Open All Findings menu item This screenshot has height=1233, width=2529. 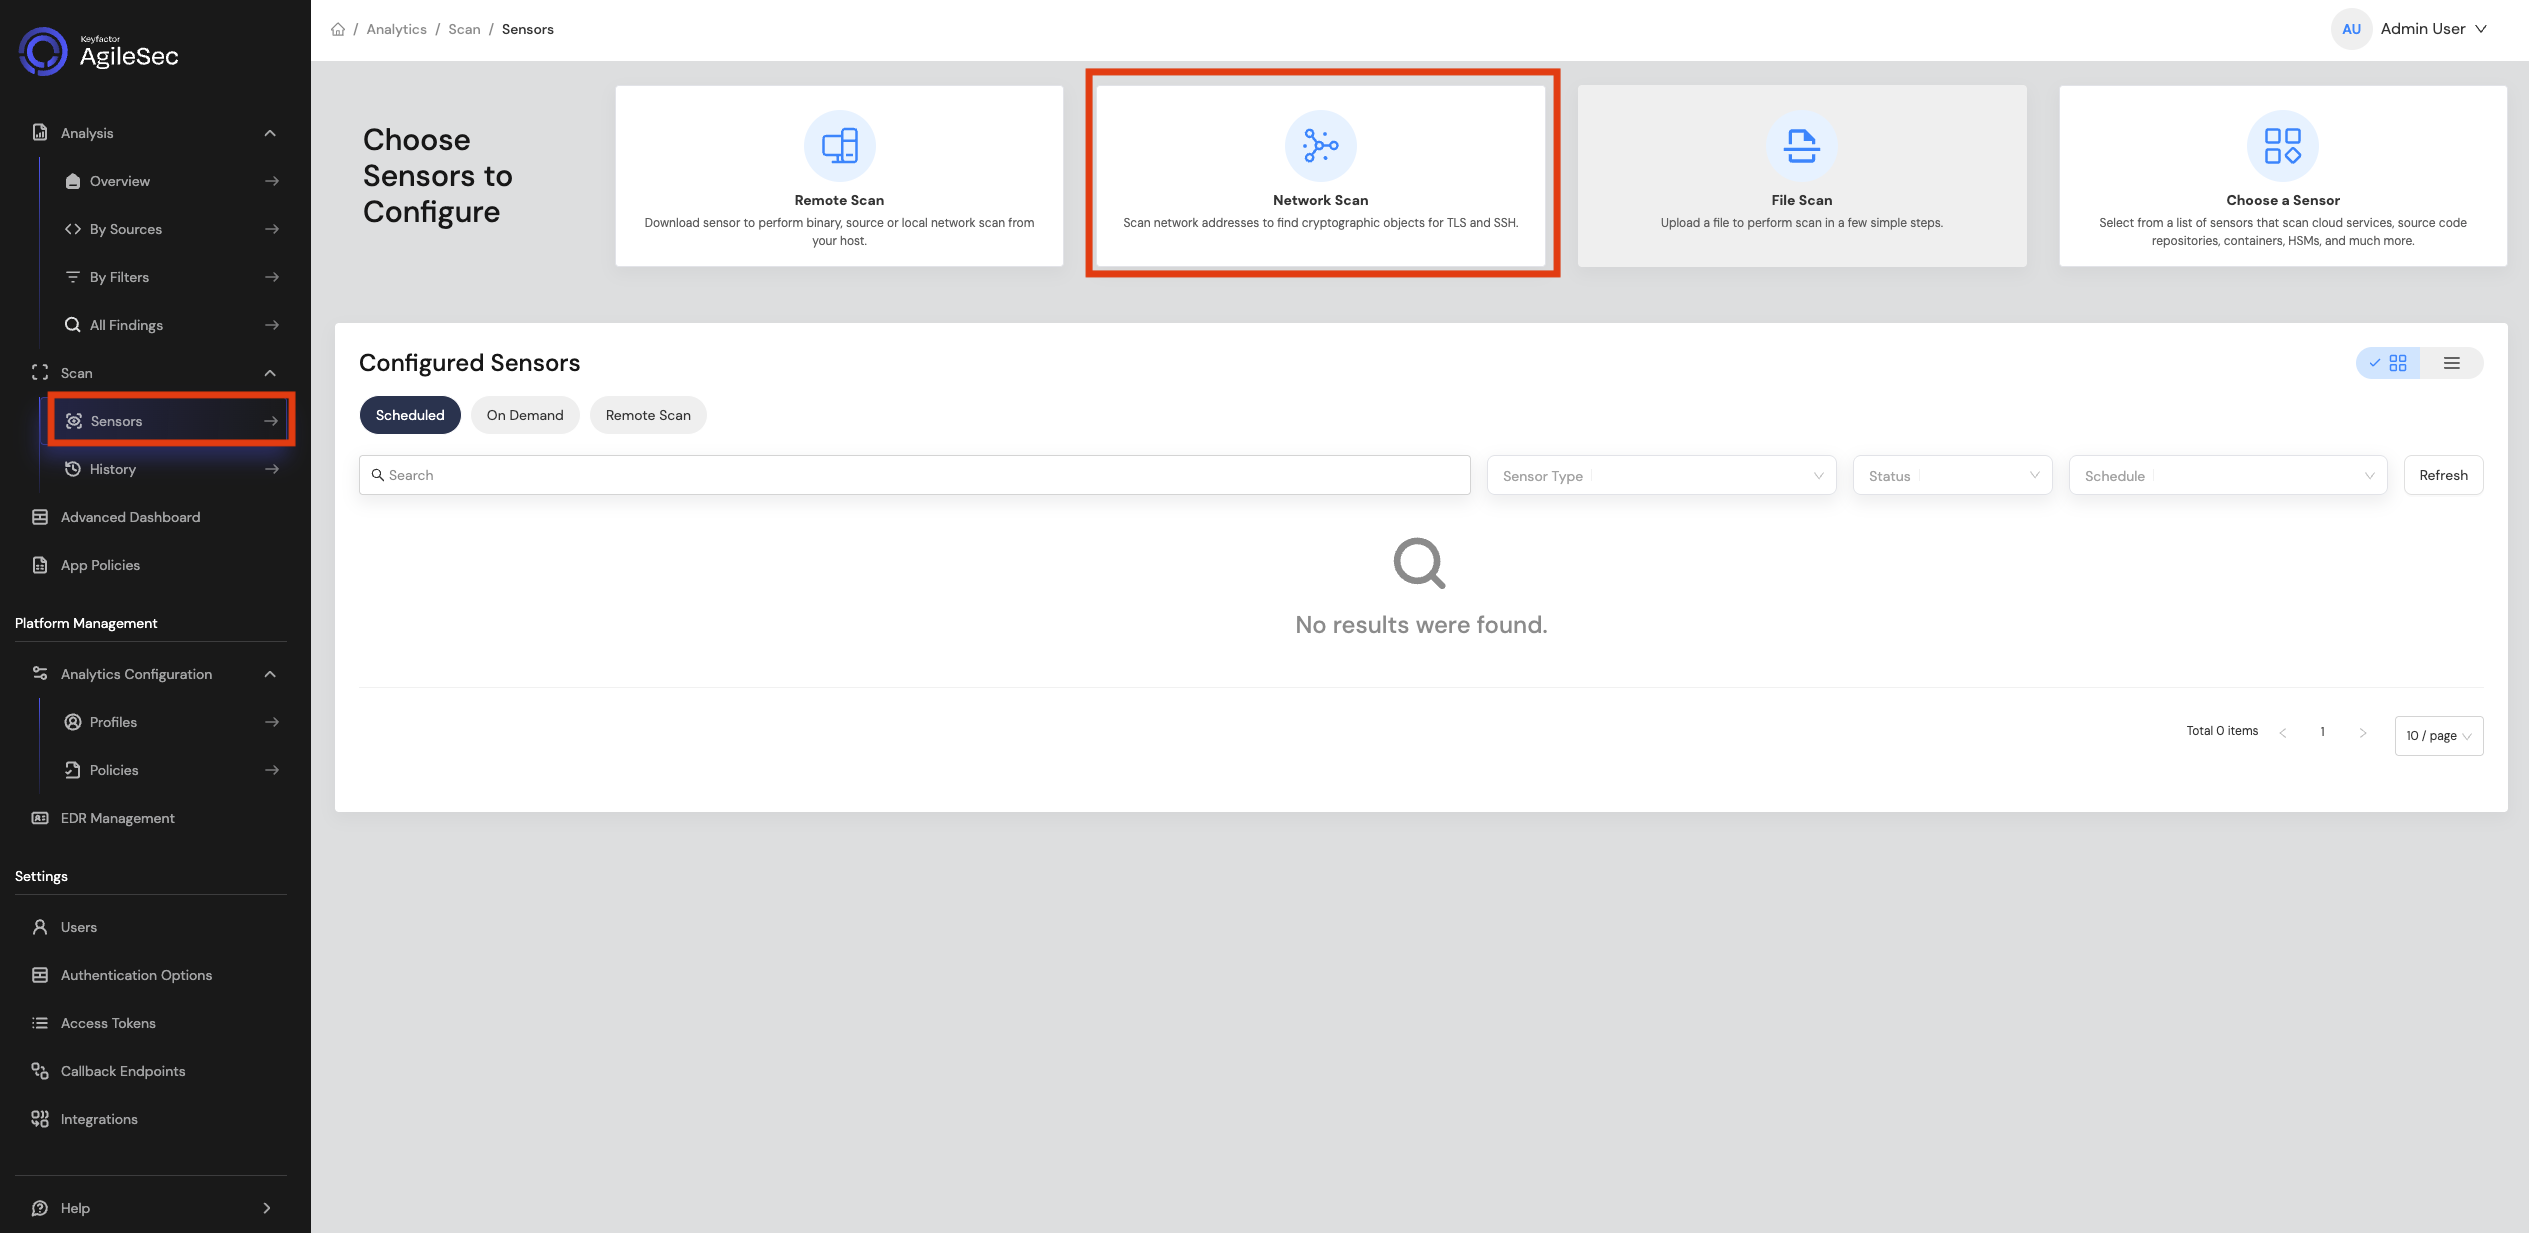click(171, 325)
